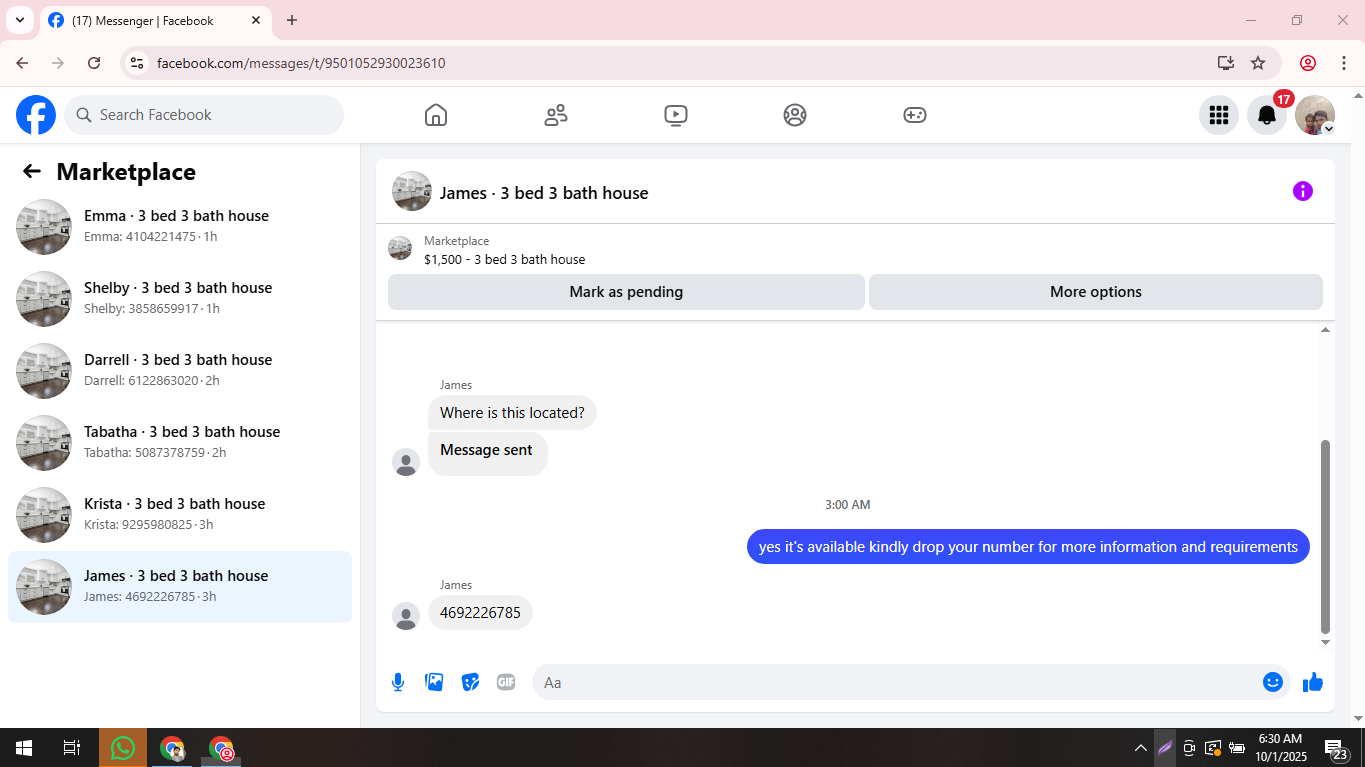Open WhatsApp from the taskbar

[123, 748]
